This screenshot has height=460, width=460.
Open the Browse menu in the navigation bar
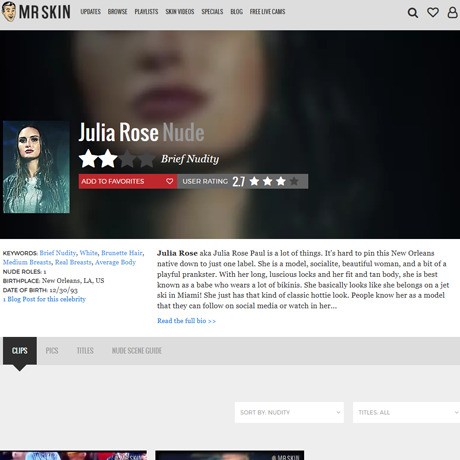click(x=117, y=12)
